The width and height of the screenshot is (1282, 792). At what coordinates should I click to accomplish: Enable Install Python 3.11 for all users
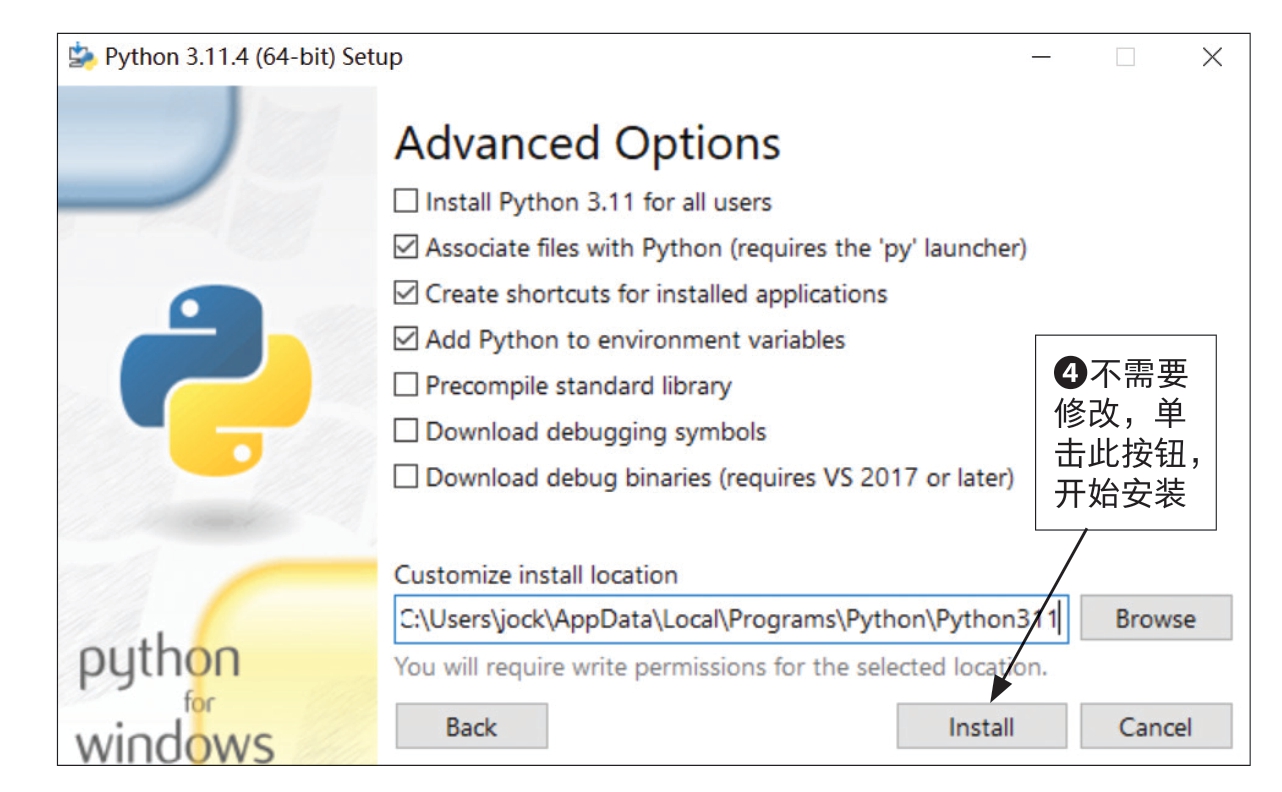pyautogui.click(x=406, y=202)
